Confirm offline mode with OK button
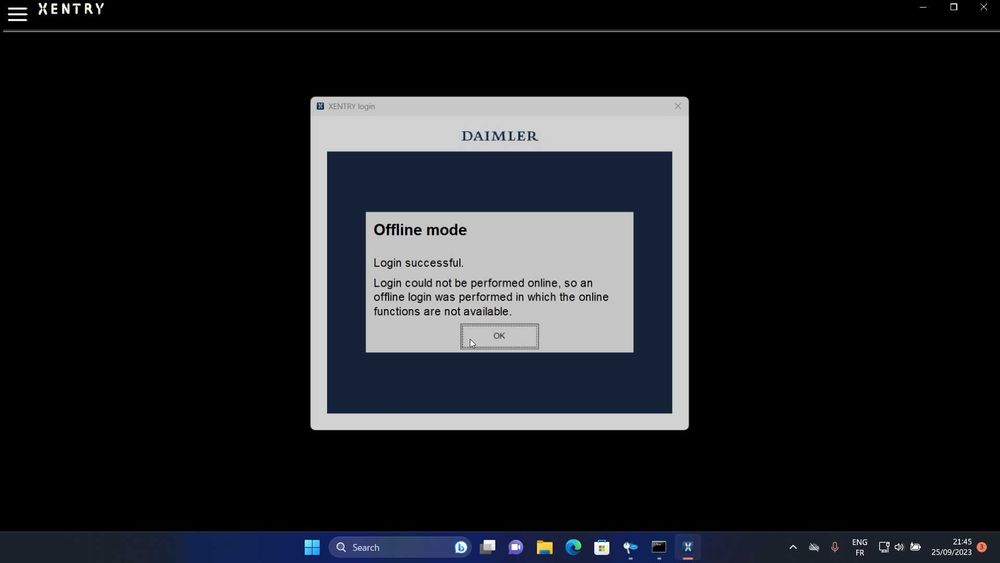 [x=499, y=336]
